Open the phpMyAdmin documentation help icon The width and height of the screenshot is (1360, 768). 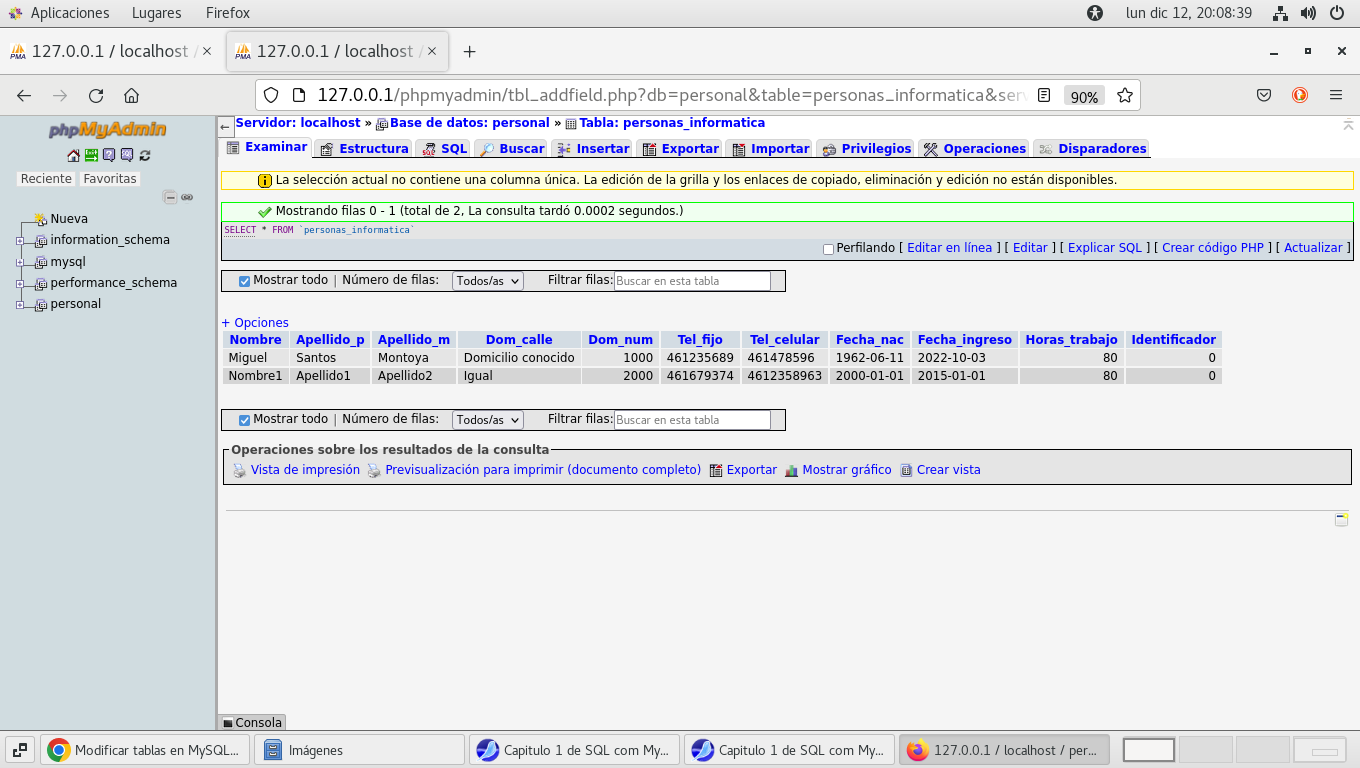[109, 155]
